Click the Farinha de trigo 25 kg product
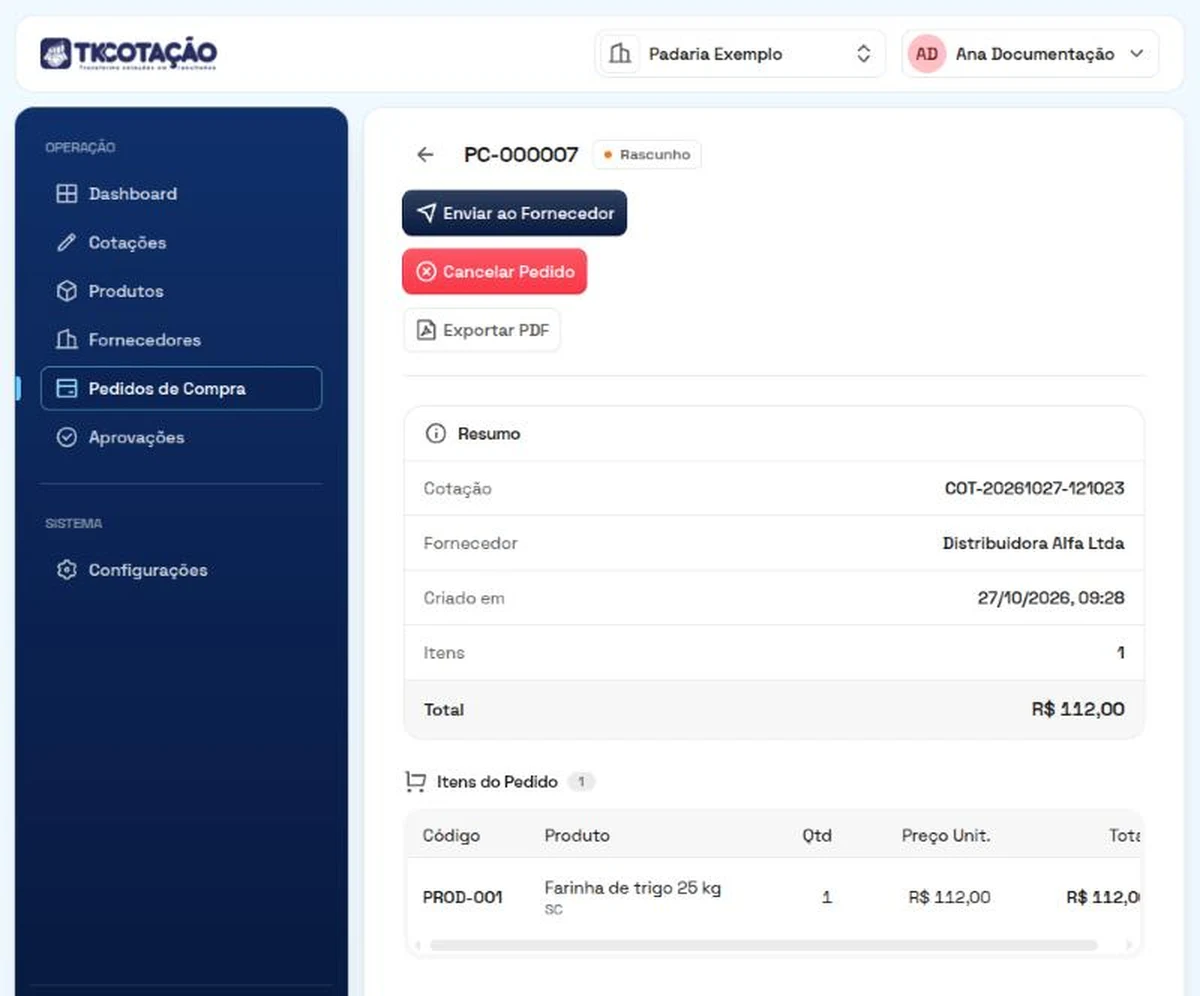This screenshot has width=1200, height=996. coord(632,888)
